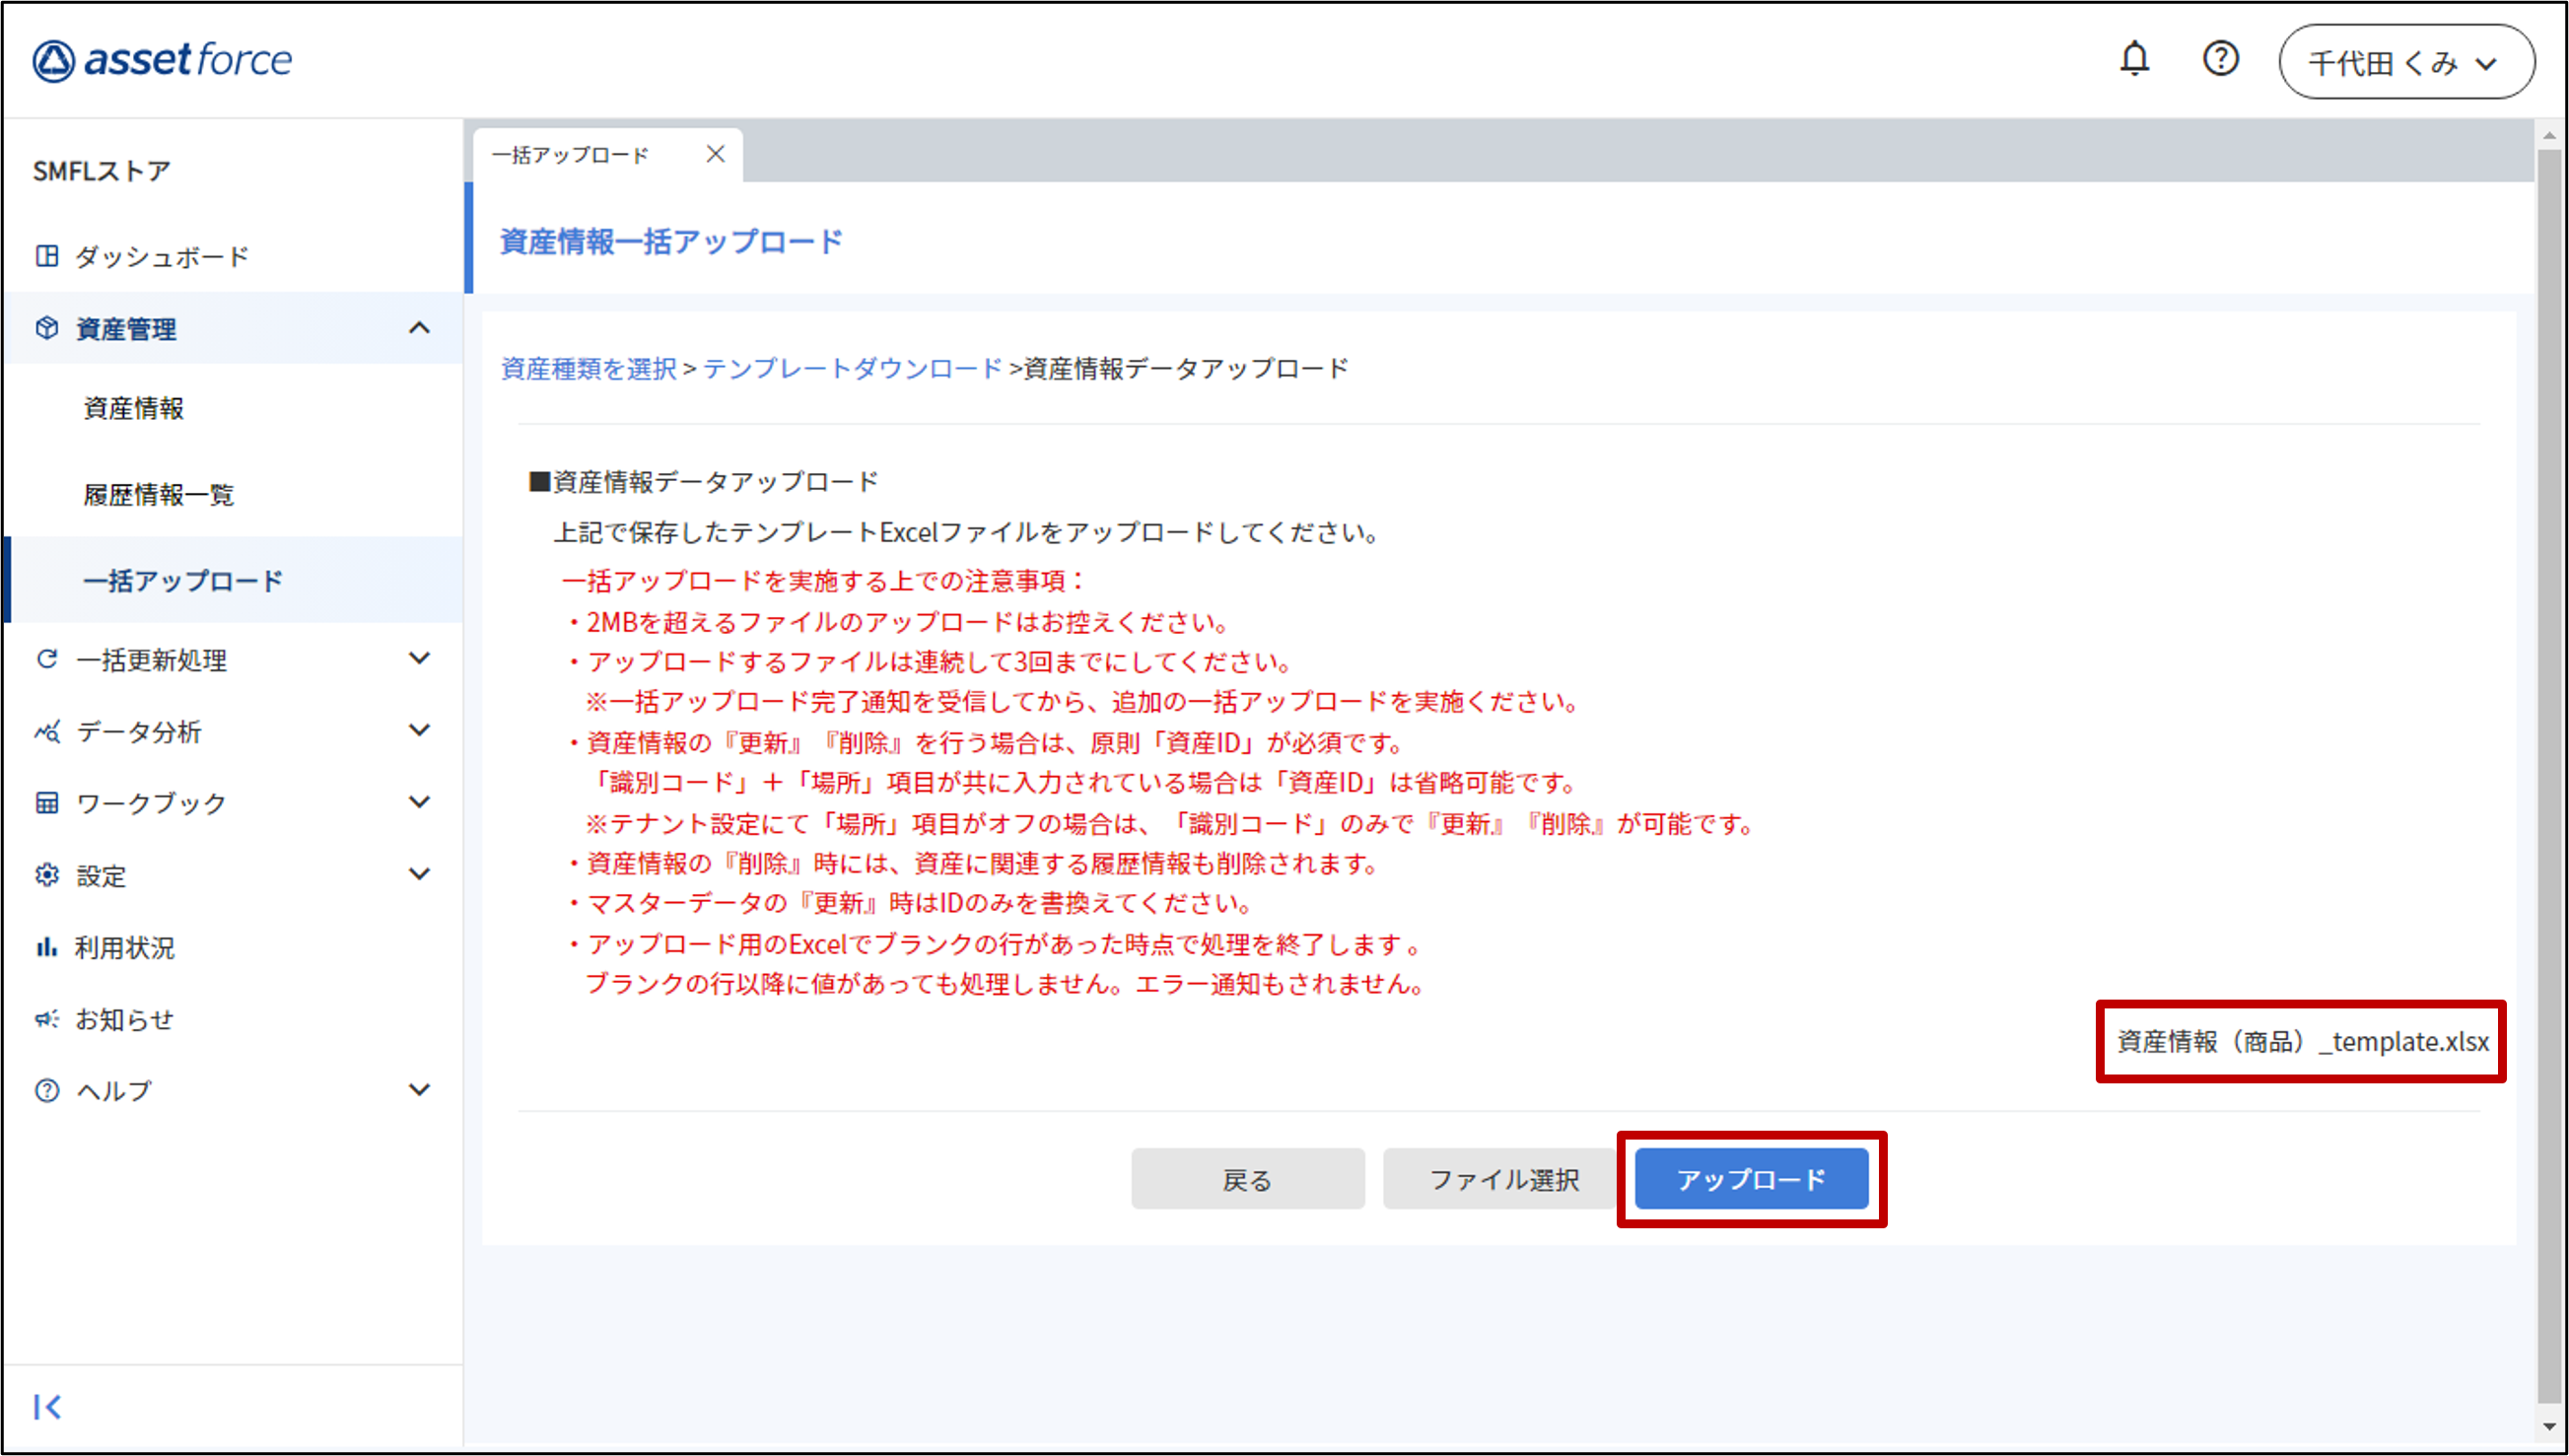
Task: Collapse the 資産管理 section chevron
Action: tap(421, 328)
